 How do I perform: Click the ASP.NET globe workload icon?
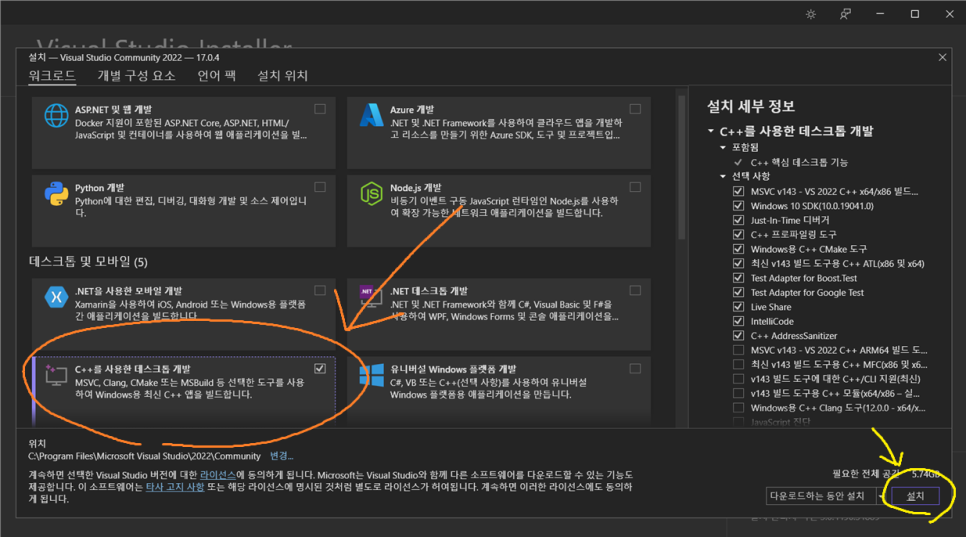tap(56, 116)
